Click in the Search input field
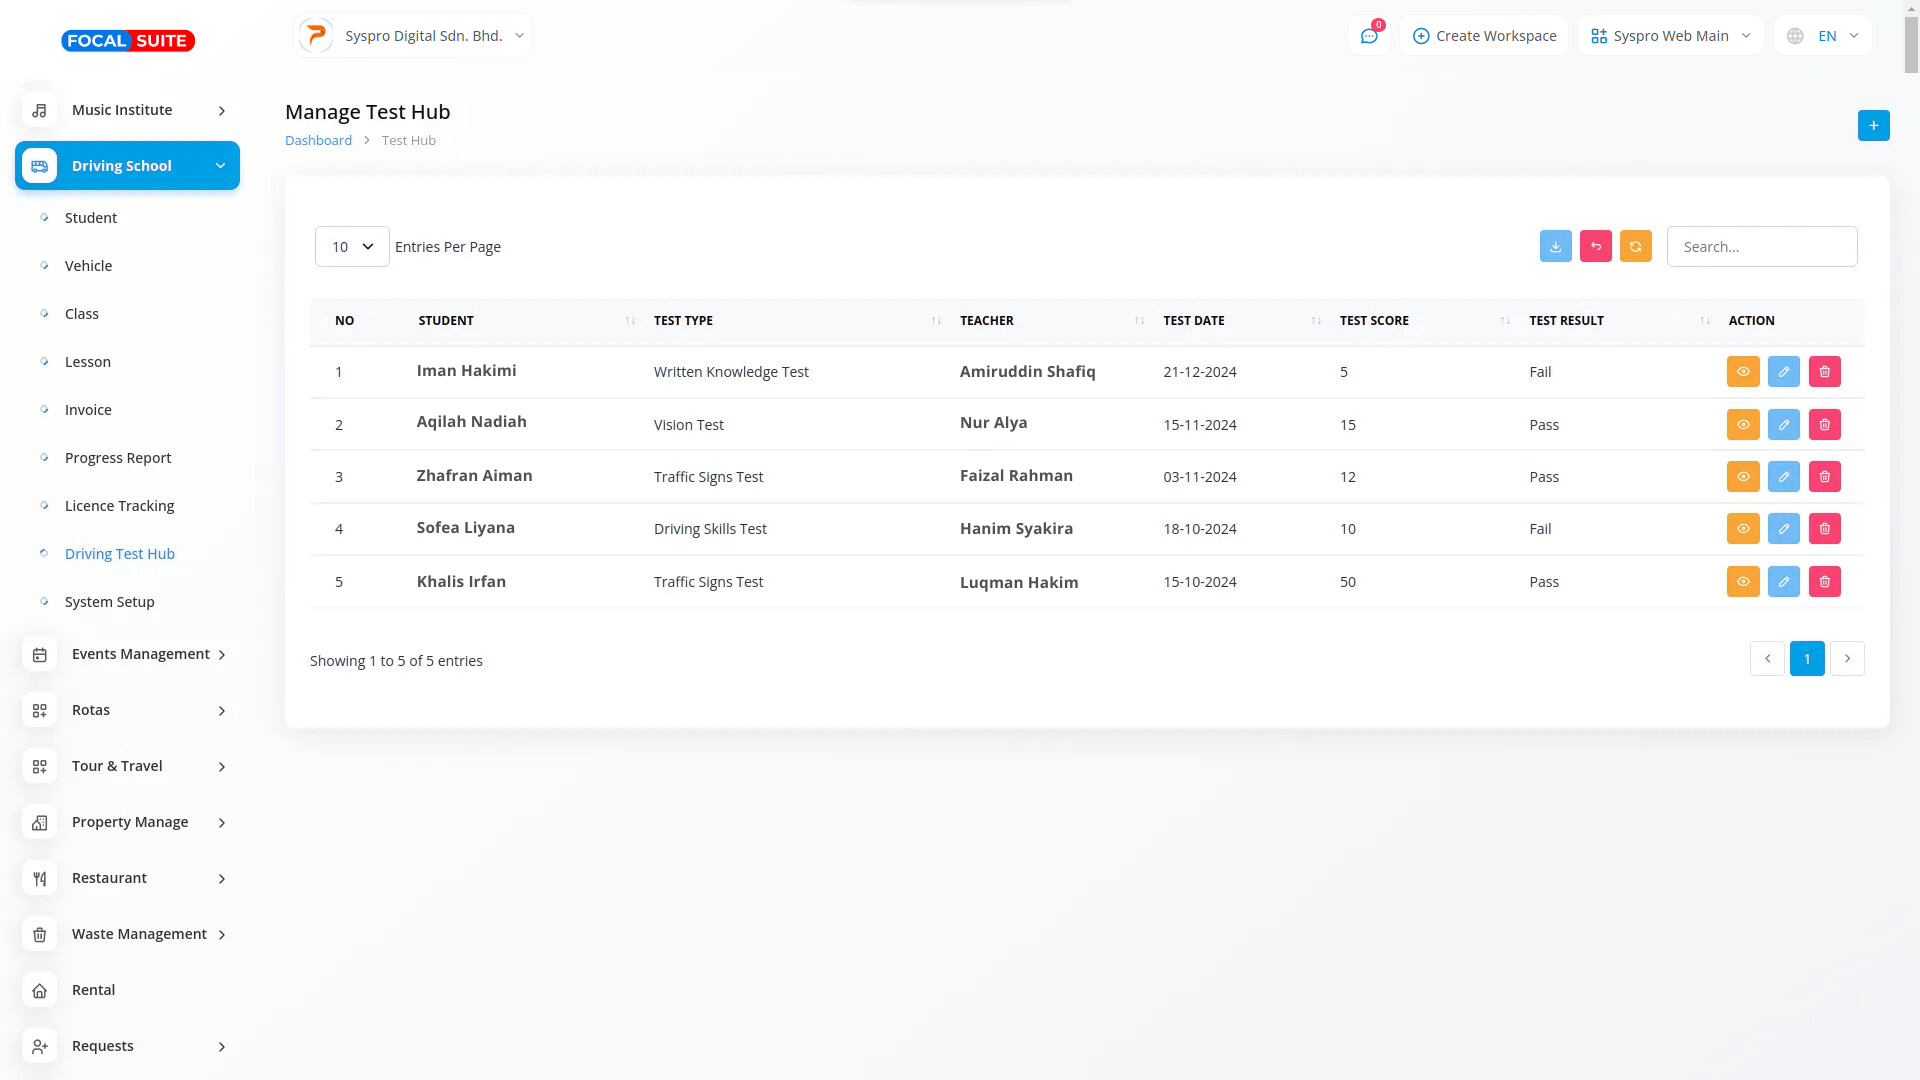Viewport: 1920px width, 1080px height. (1761, 247)
